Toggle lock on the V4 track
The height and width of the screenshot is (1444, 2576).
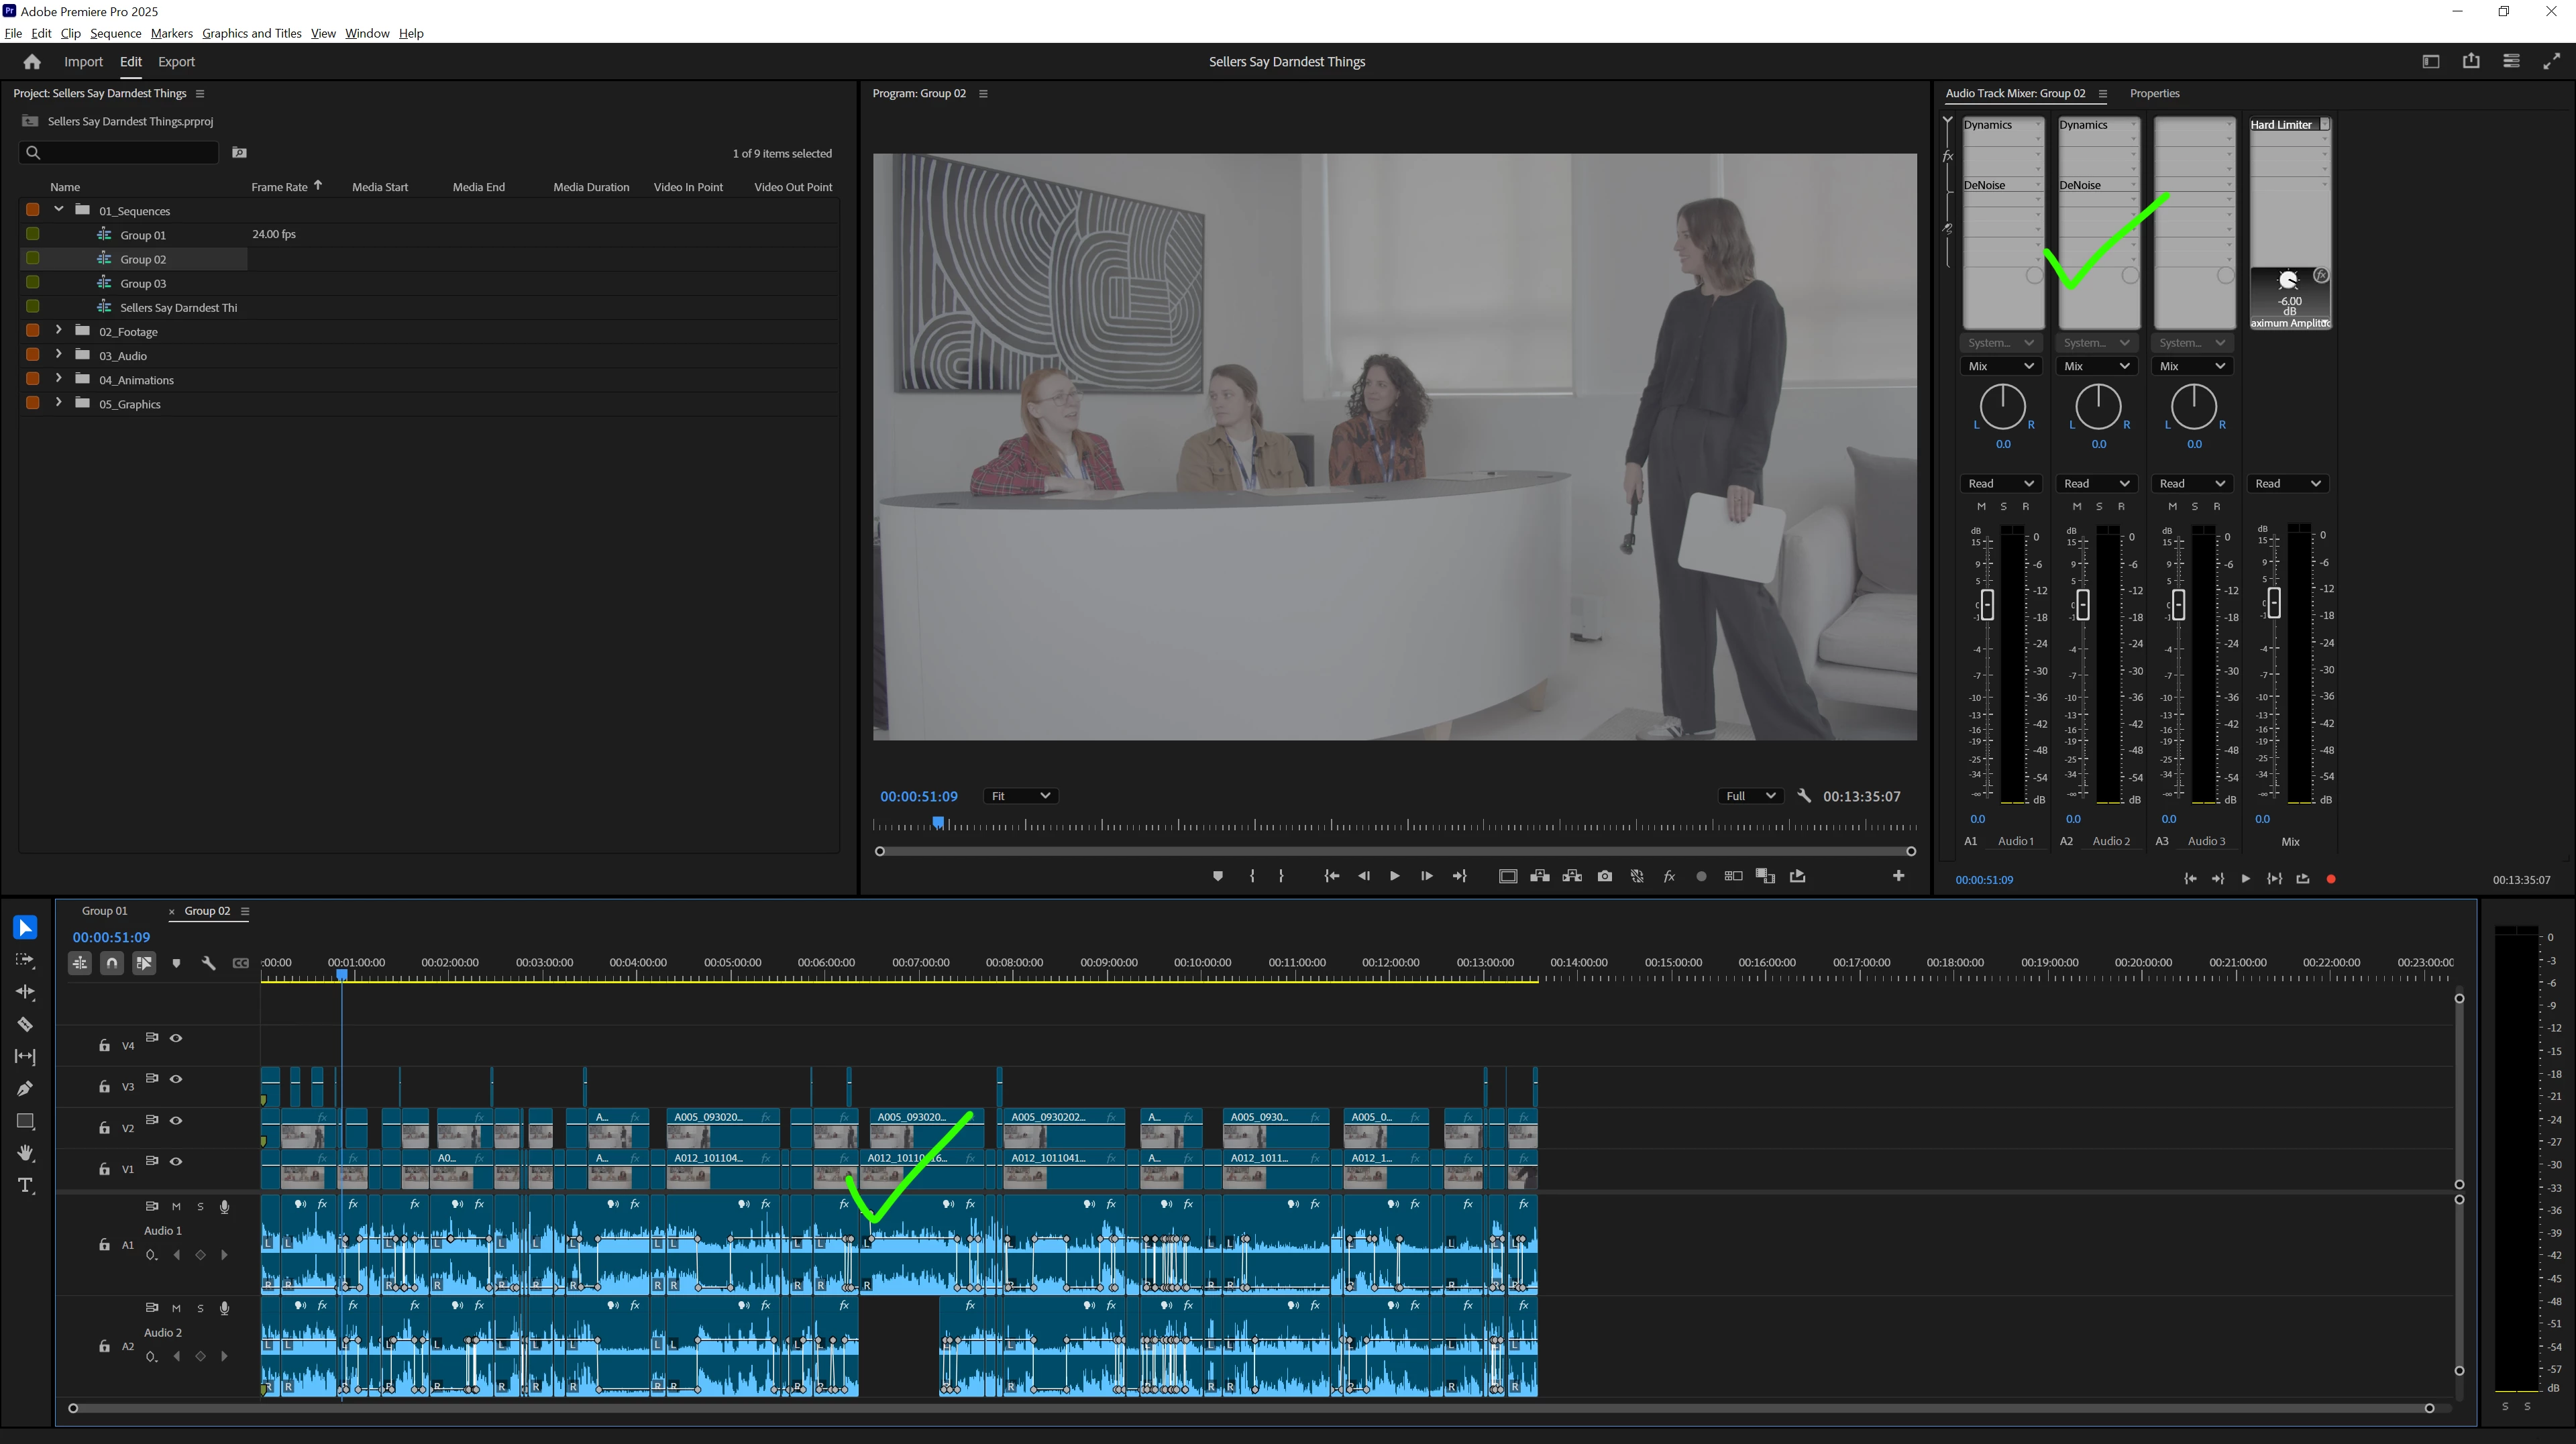[x=104, y=1046]
